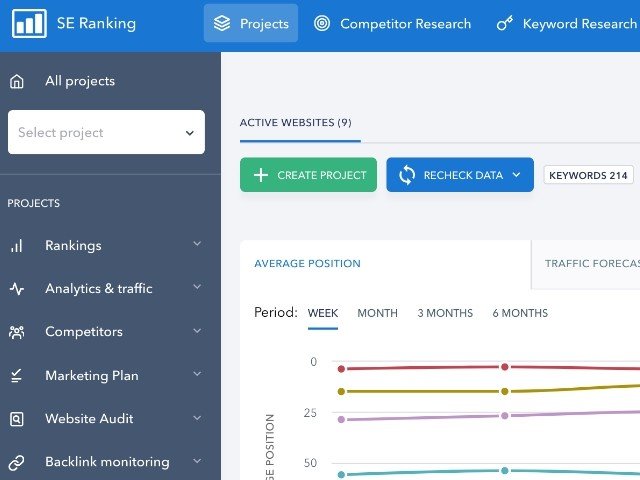Click the refresh arrows icon on Recheck Data
This screenshot has width=640, height=480.
point(407,175)
